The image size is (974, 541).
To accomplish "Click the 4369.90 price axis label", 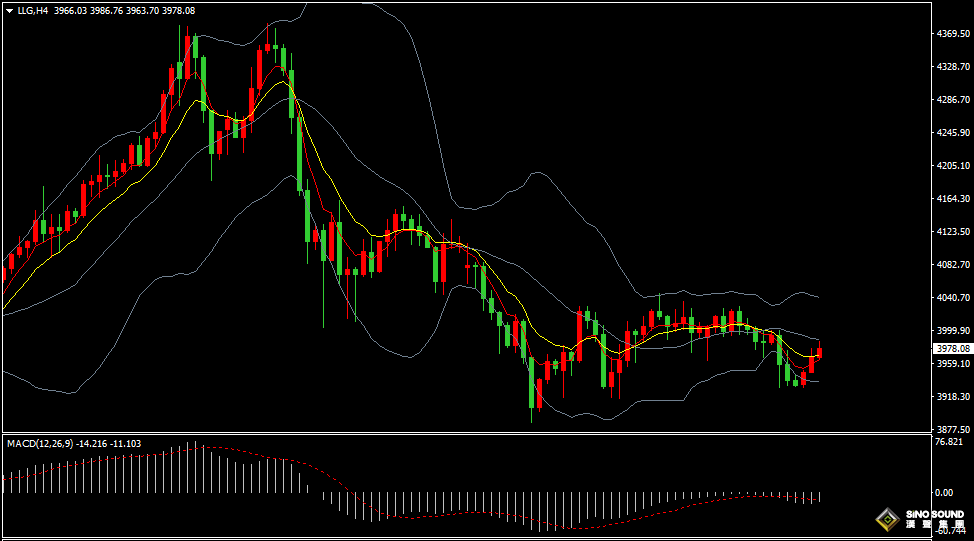I will (x=952, y=34).
